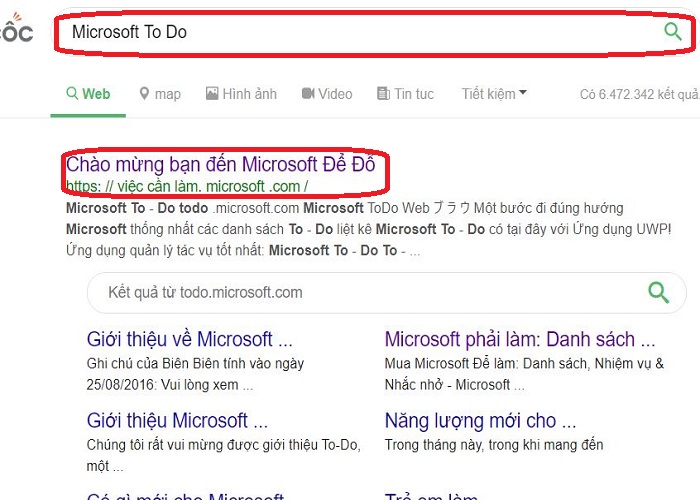The image size is (700, 500).
Task: Click the picture icon beside Hình ảnh
Action: (212, 93)
